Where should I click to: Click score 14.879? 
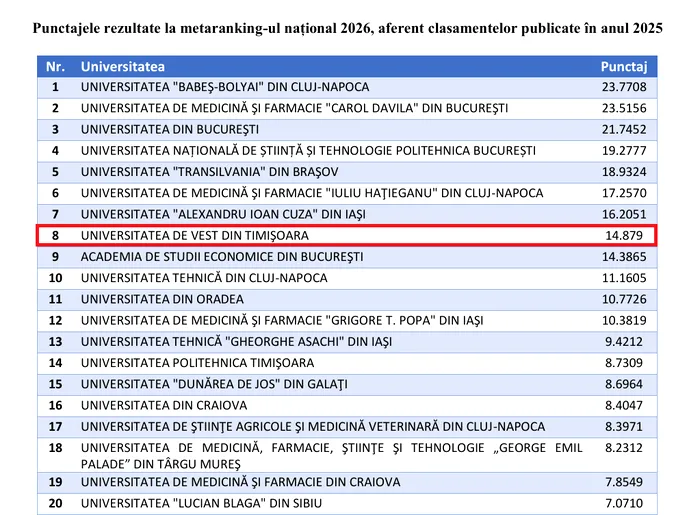click(624, 236)
